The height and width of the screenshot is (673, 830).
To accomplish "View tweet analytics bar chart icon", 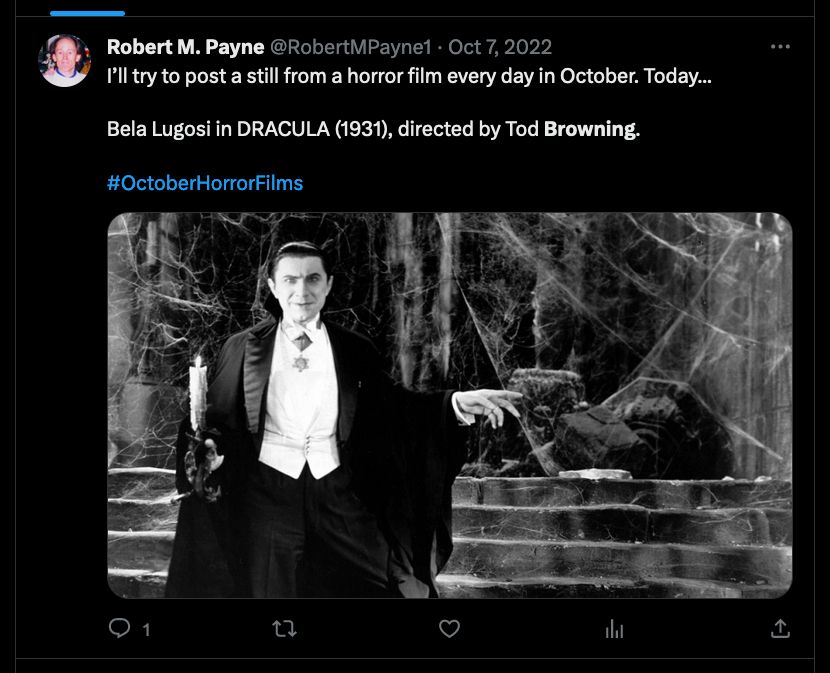I will (x=615, y=628).
